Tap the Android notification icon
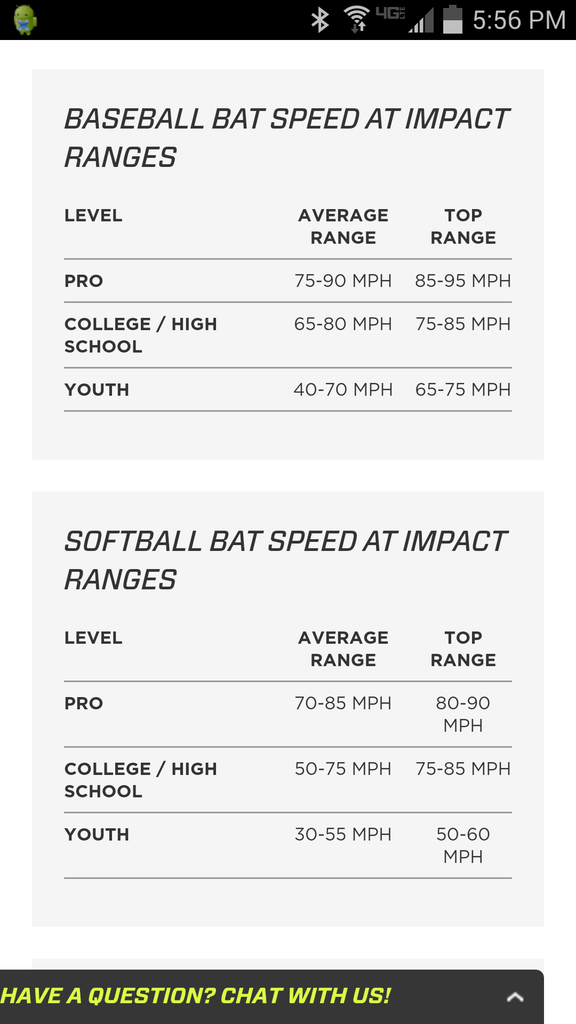576x1024 pixels. click(26, 17)
